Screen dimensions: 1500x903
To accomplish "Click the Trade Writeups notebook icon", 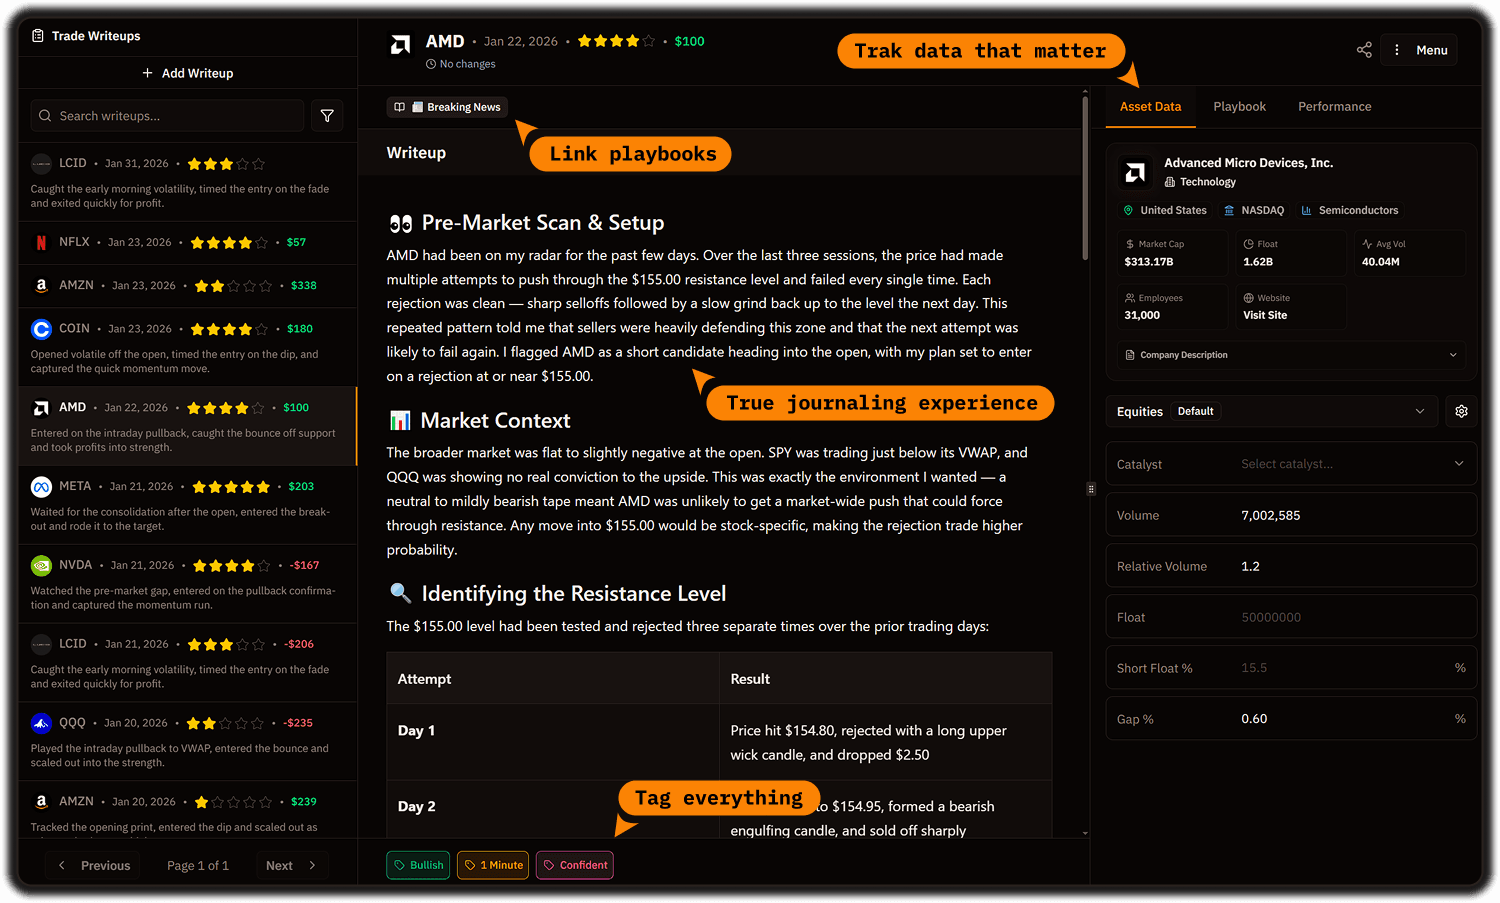I will coord(37,35).
